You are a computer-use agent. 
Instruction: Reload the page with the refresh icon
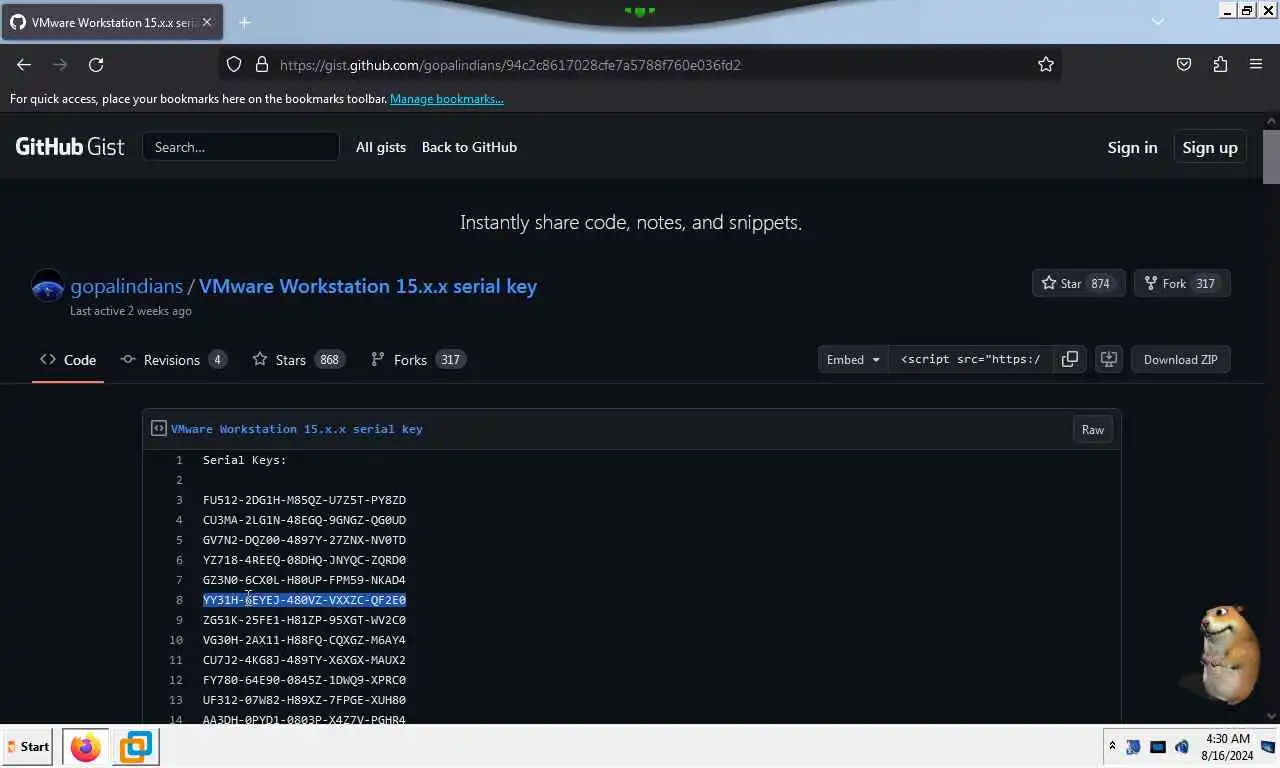(x=96, y=64)
